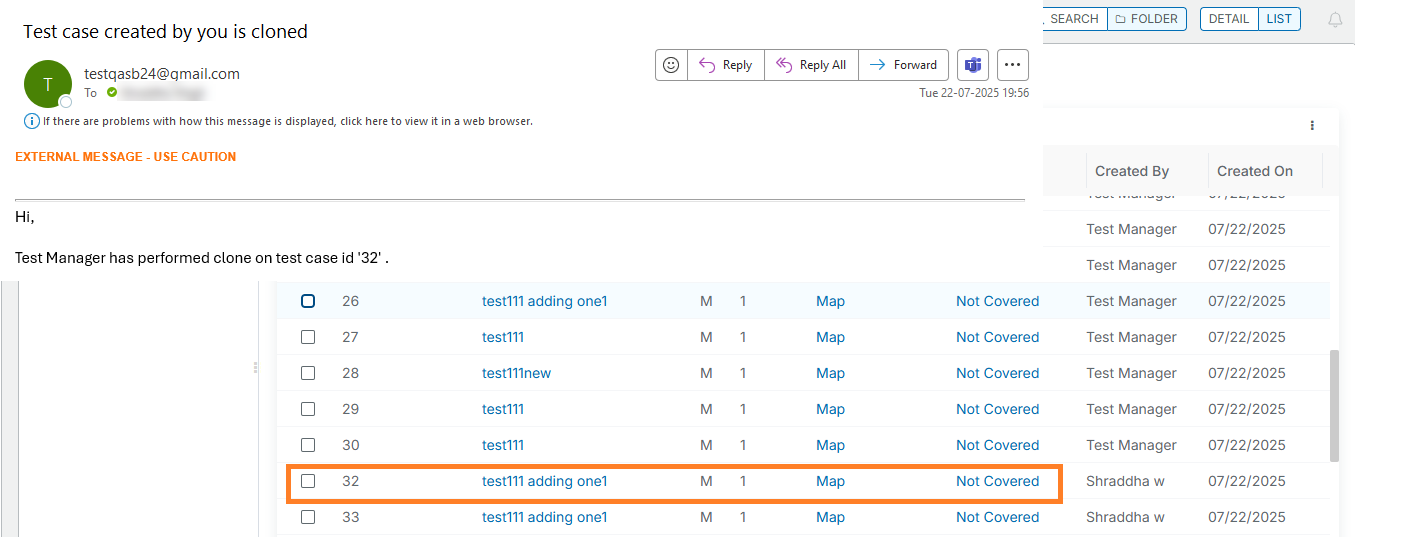This screenshot has width=1411, height=539.
Task: Click the emoji reaction smiley icon
Action: pos(671,65)
